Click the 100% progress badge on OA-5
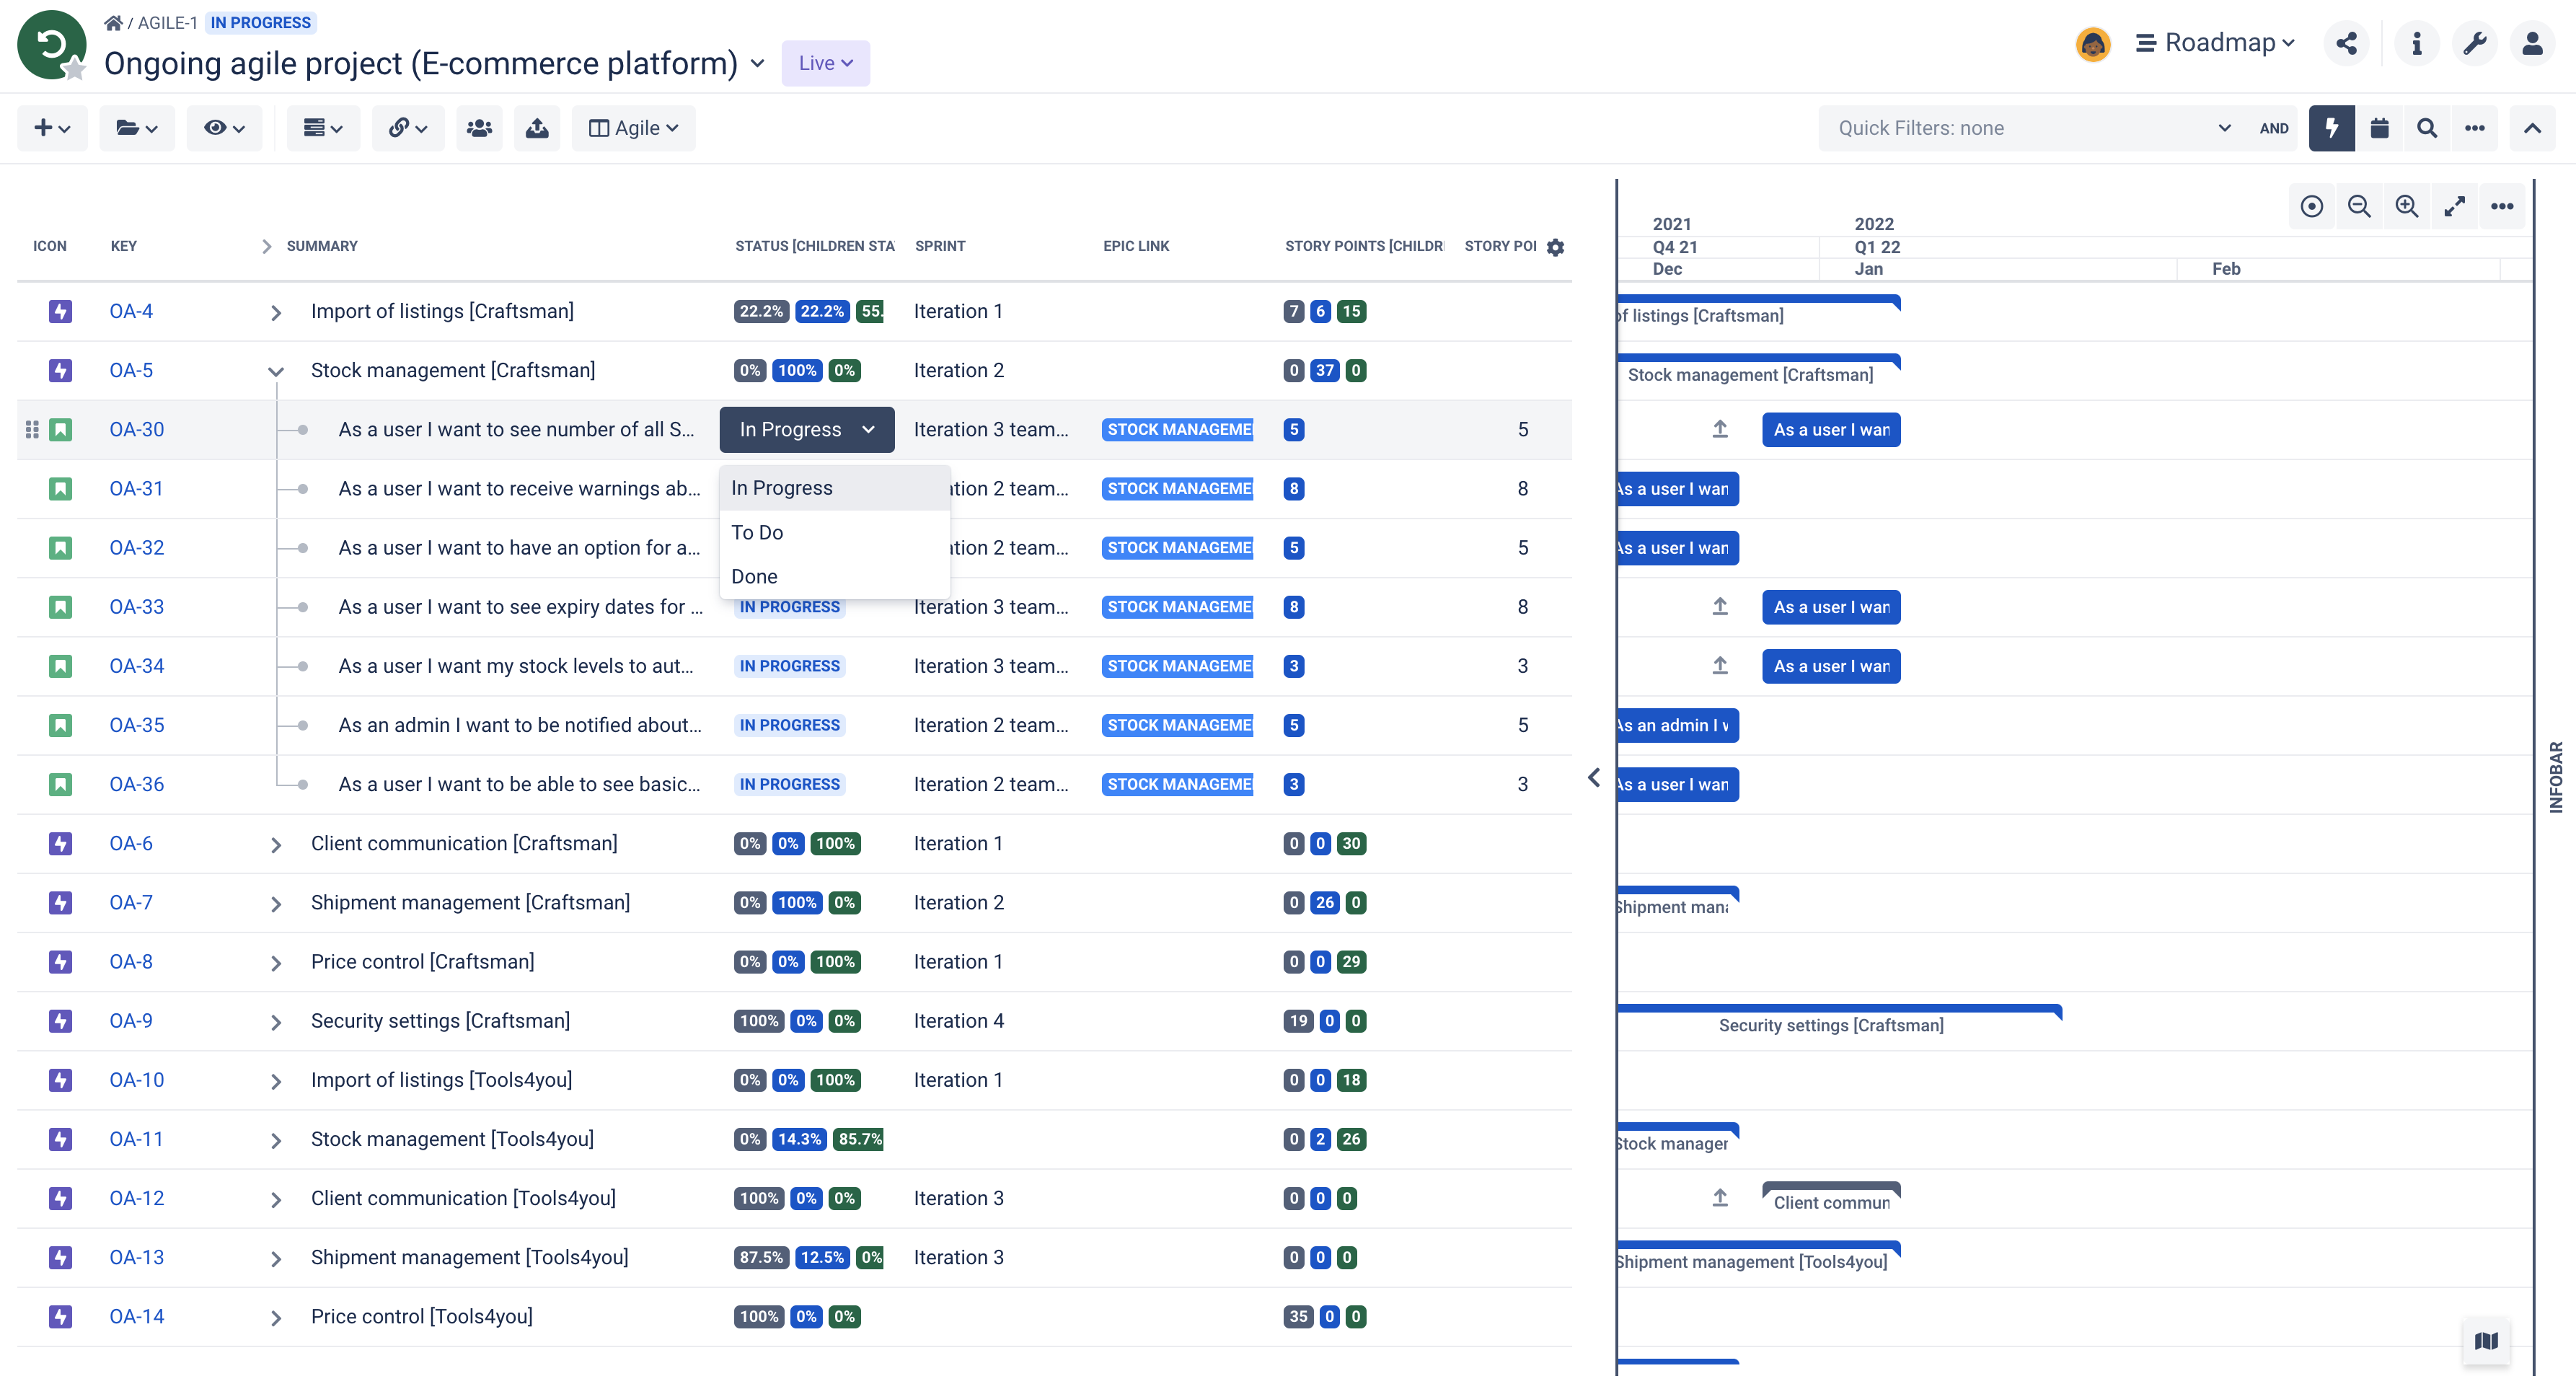The image size is (2576, 1389). [796, 370]
